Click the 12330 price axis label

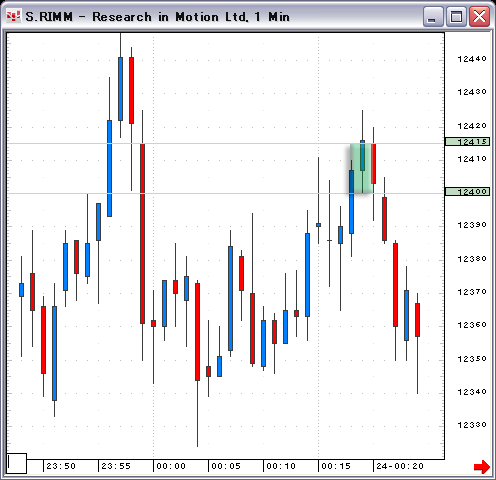472,425
